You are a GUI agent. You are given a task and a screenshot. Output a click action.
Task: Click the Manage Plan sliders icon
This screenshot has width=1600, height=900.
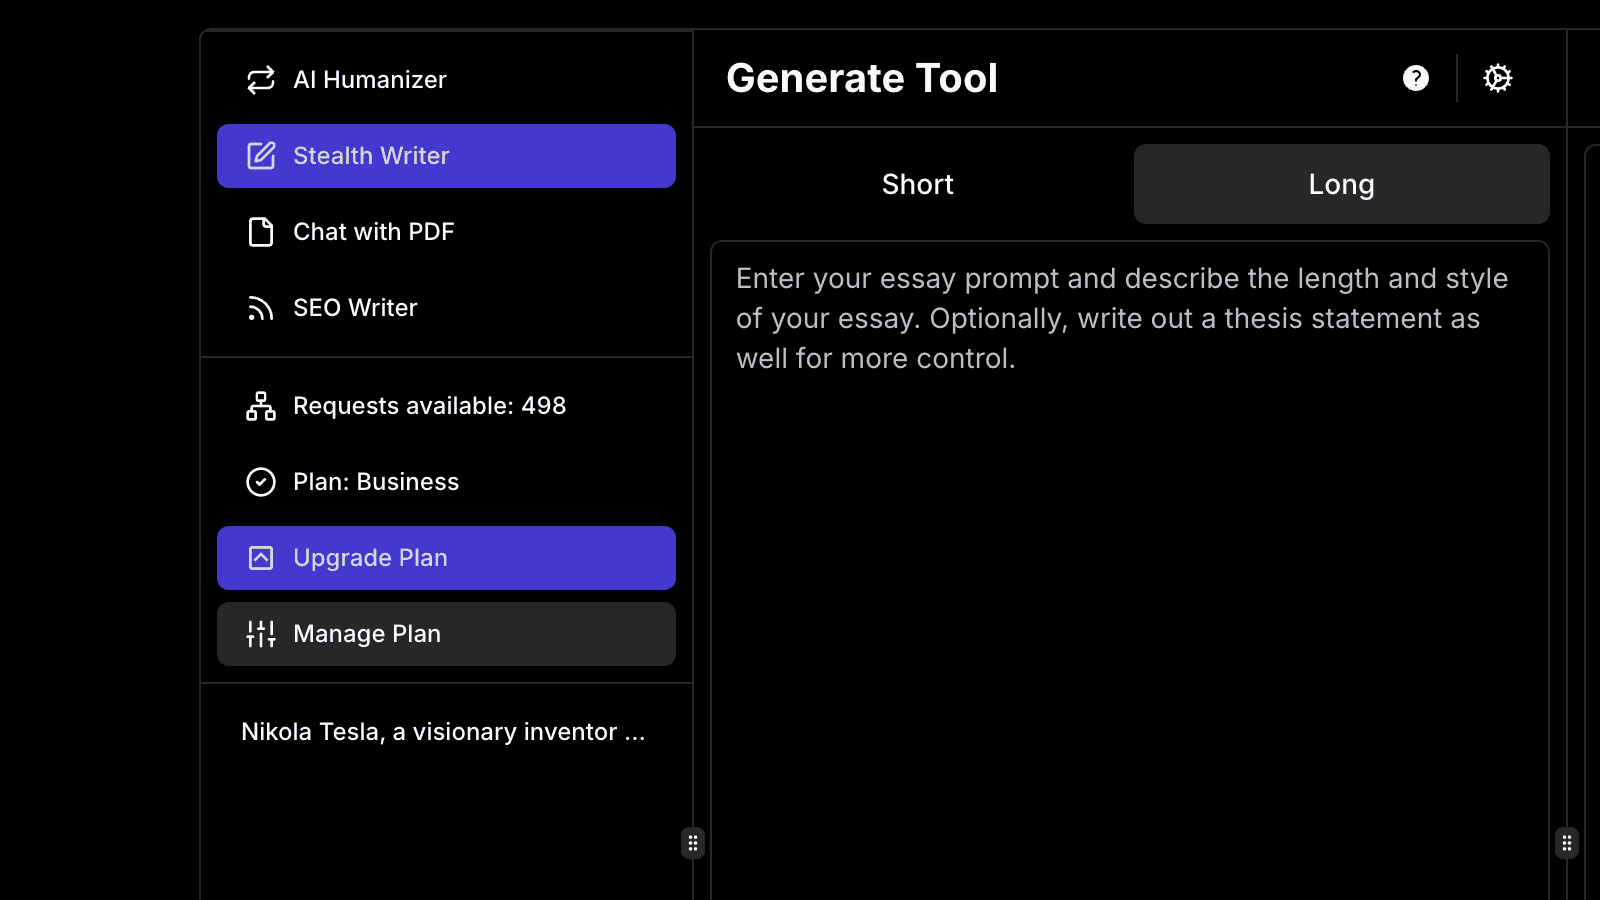260,633
